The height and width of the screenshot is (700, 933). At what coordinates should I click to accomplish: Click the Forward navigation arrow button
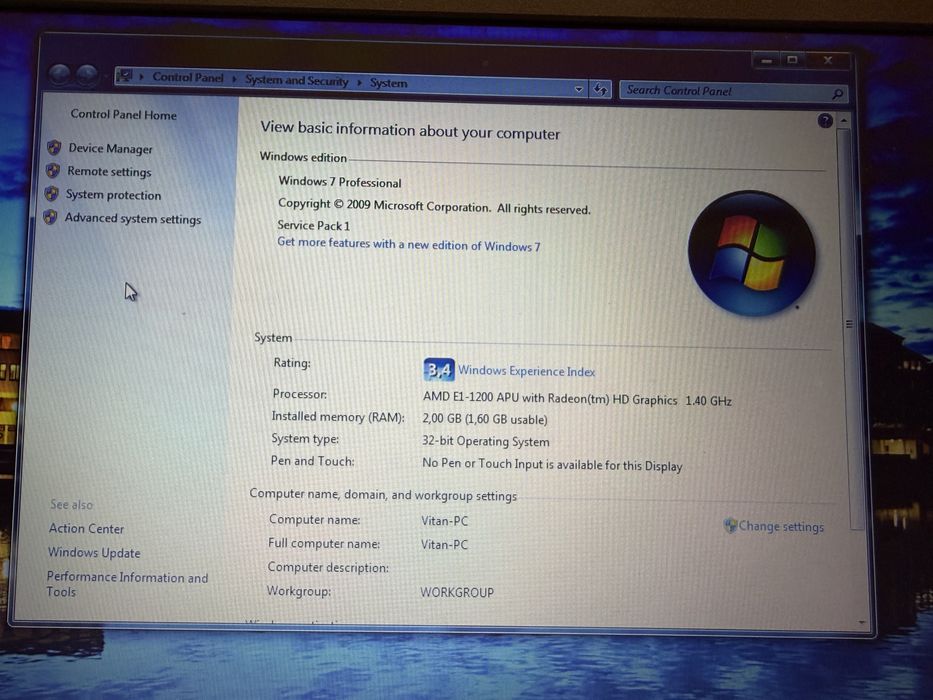pos(87,76)
